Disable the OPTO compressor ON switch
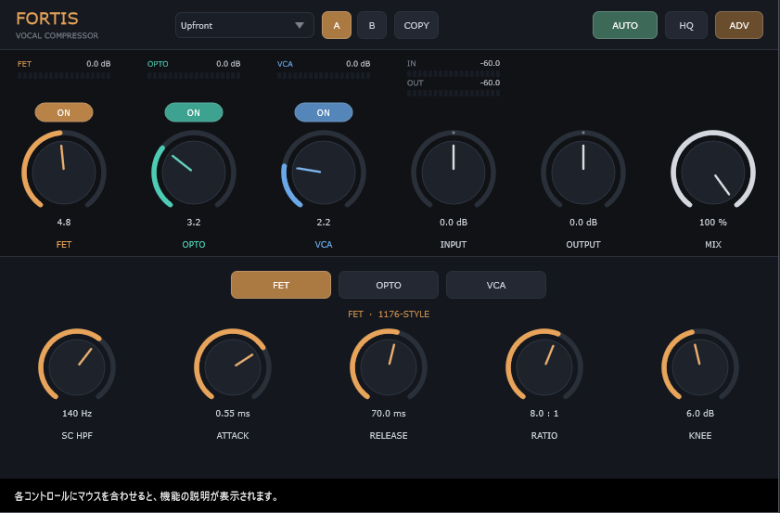 pyautogui.click(x=194, y=112)
